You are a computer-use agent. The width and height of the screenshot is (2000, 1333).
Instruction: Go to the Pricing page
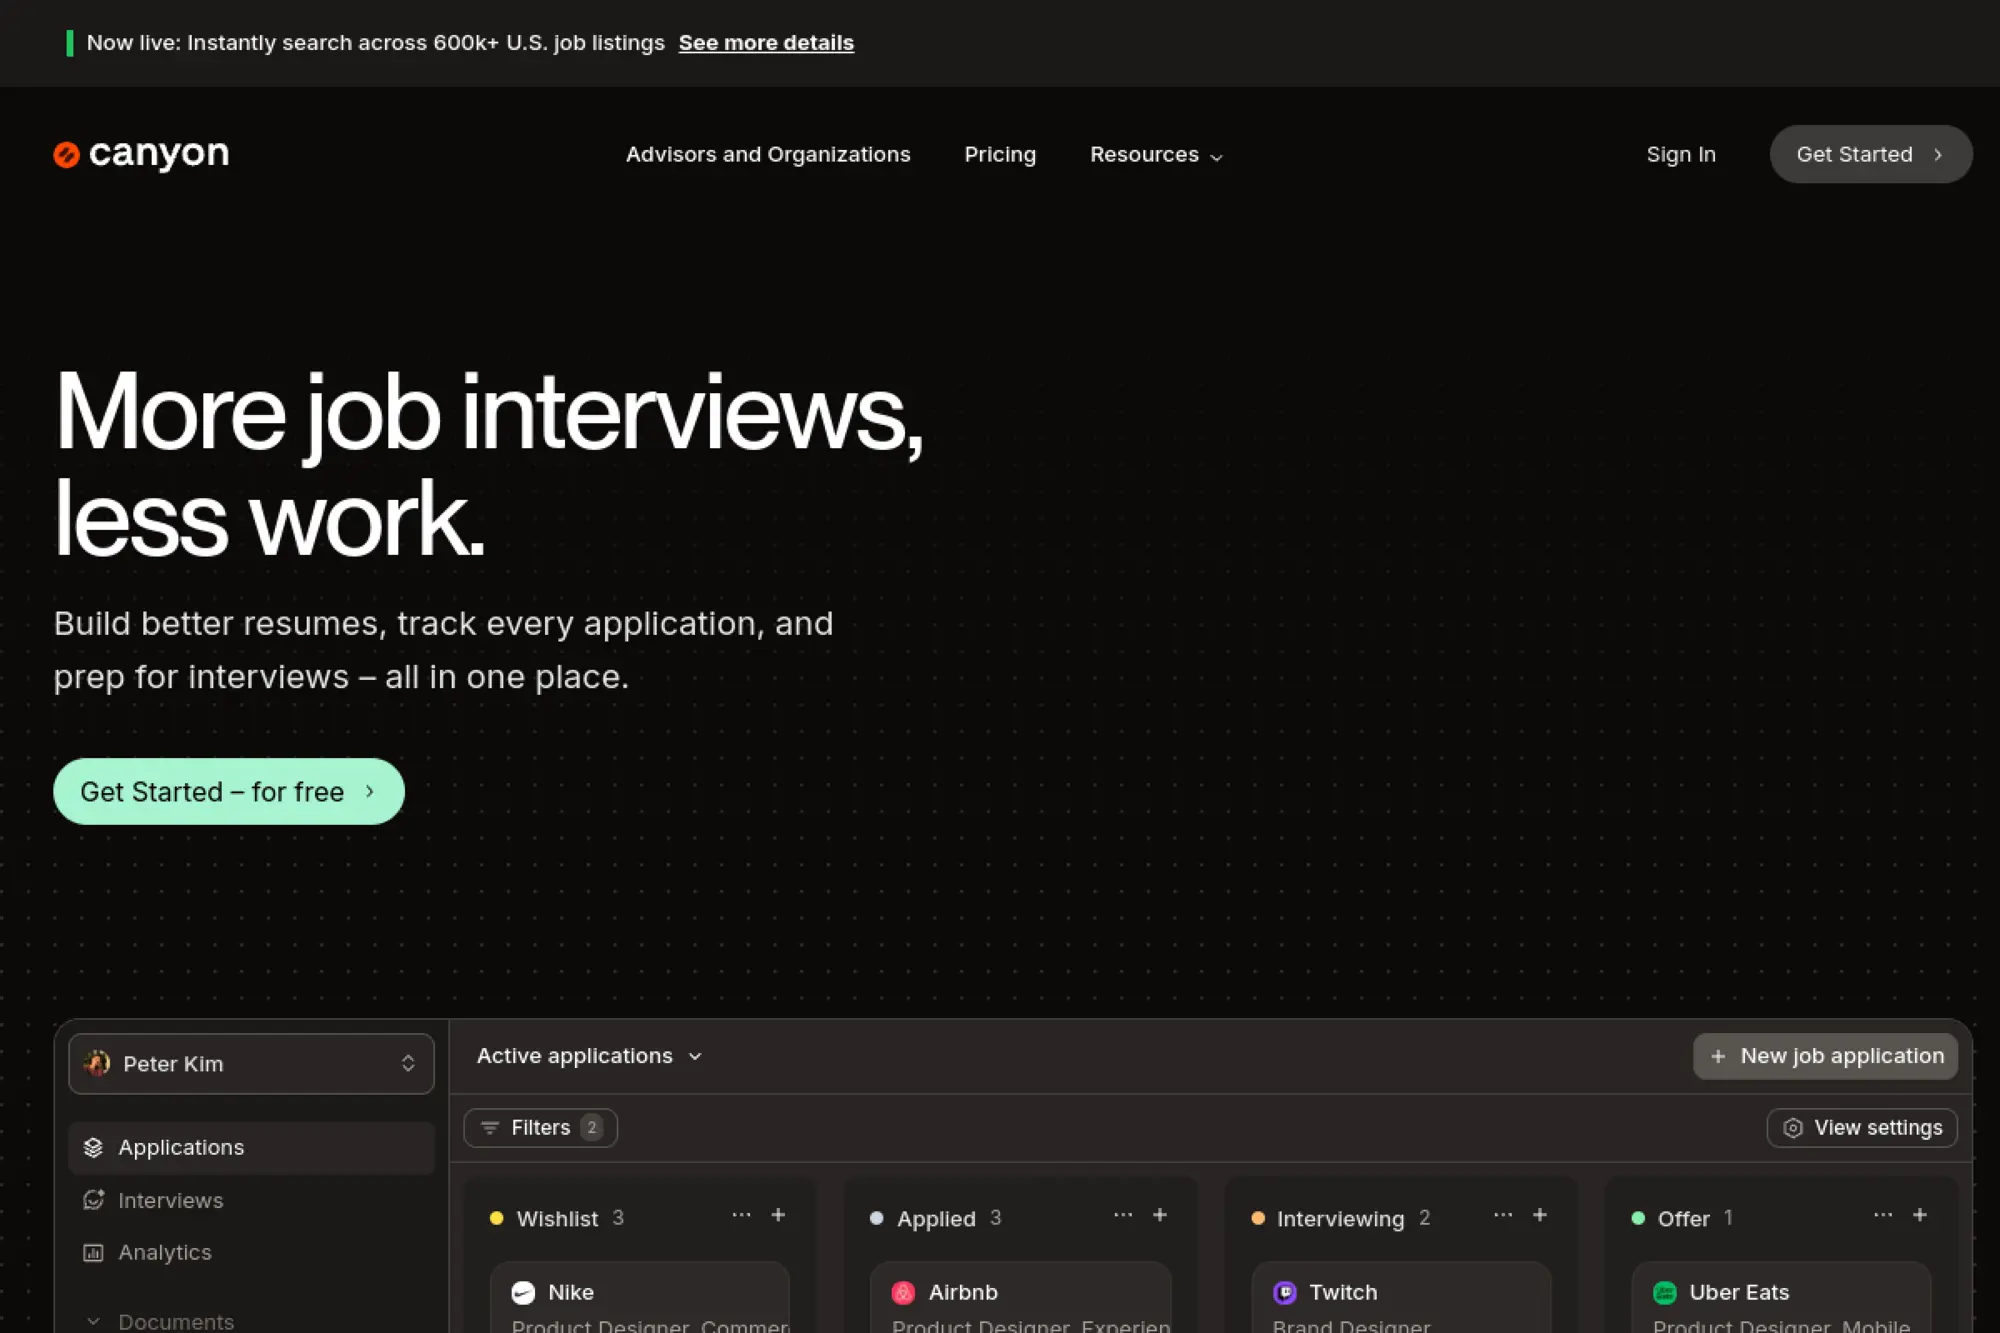pyautogui.click(x=999, y=155)
